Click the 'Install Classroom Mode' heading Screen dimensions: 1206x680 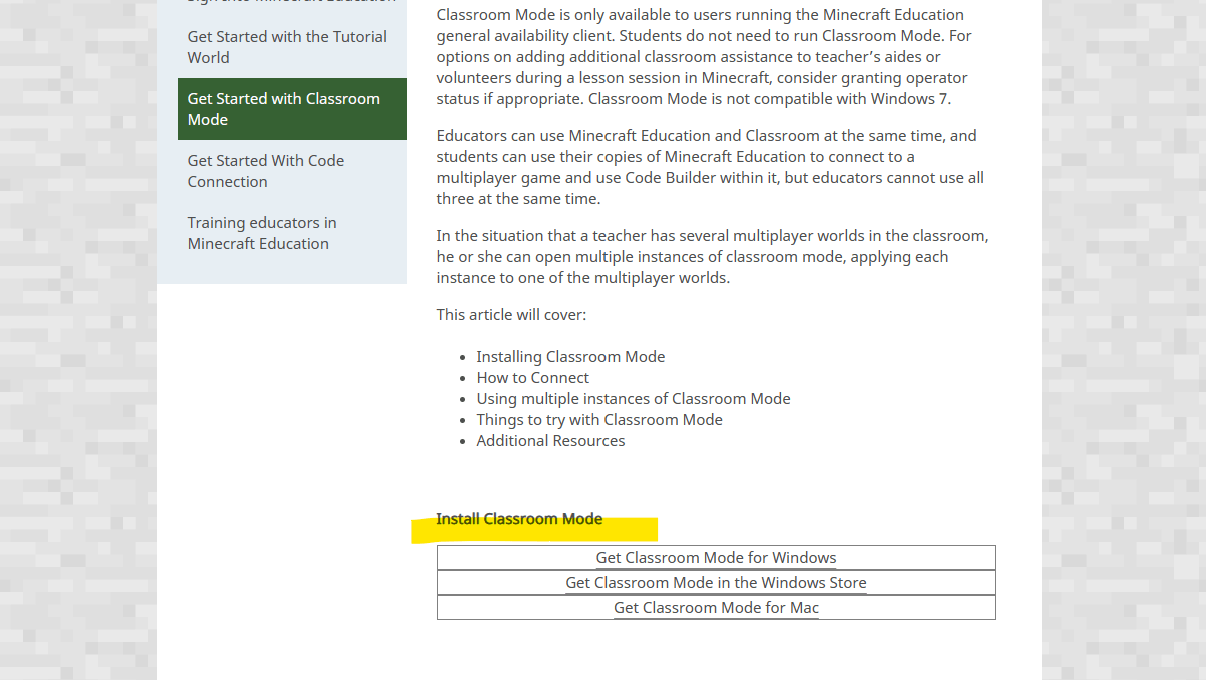pos(519,519)
